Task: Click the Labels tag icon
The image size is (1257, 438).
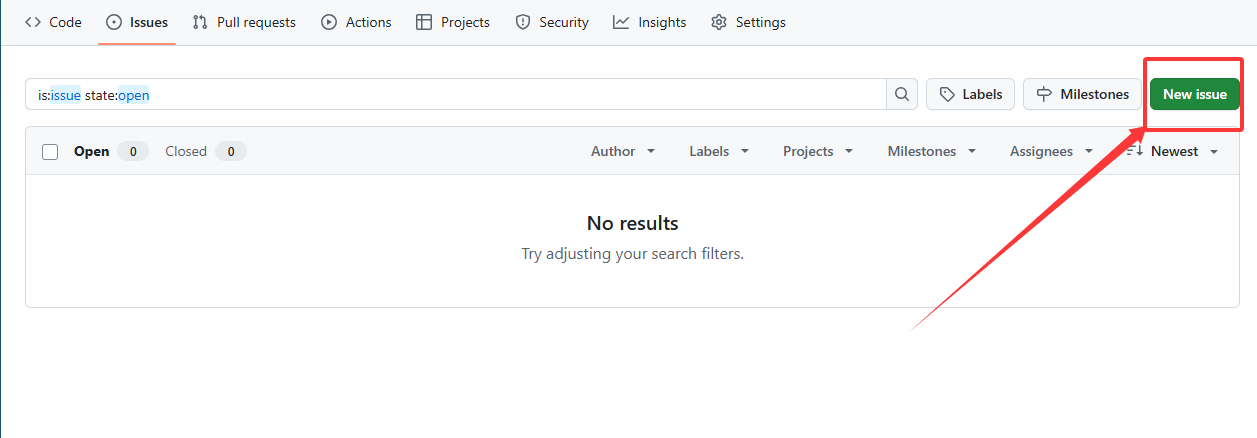Action: pos(947,95)
